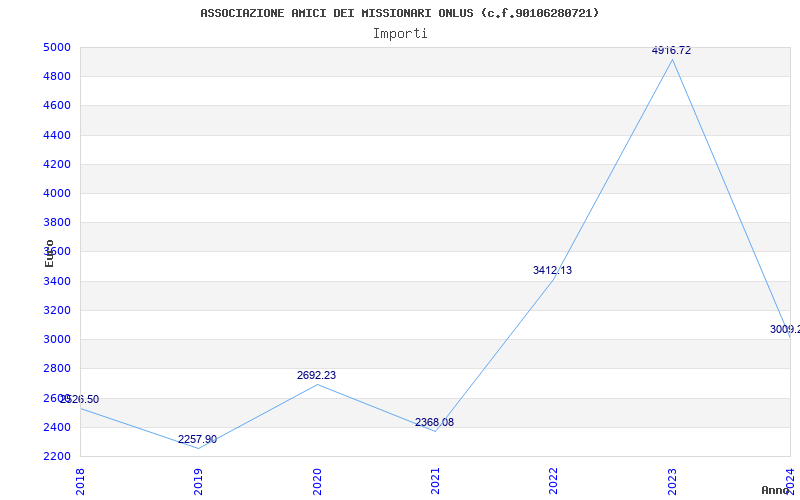Click the 4916.72 data label
This screenshot has width=800, height=500.
pyautogui.click(x=671, y=50)
